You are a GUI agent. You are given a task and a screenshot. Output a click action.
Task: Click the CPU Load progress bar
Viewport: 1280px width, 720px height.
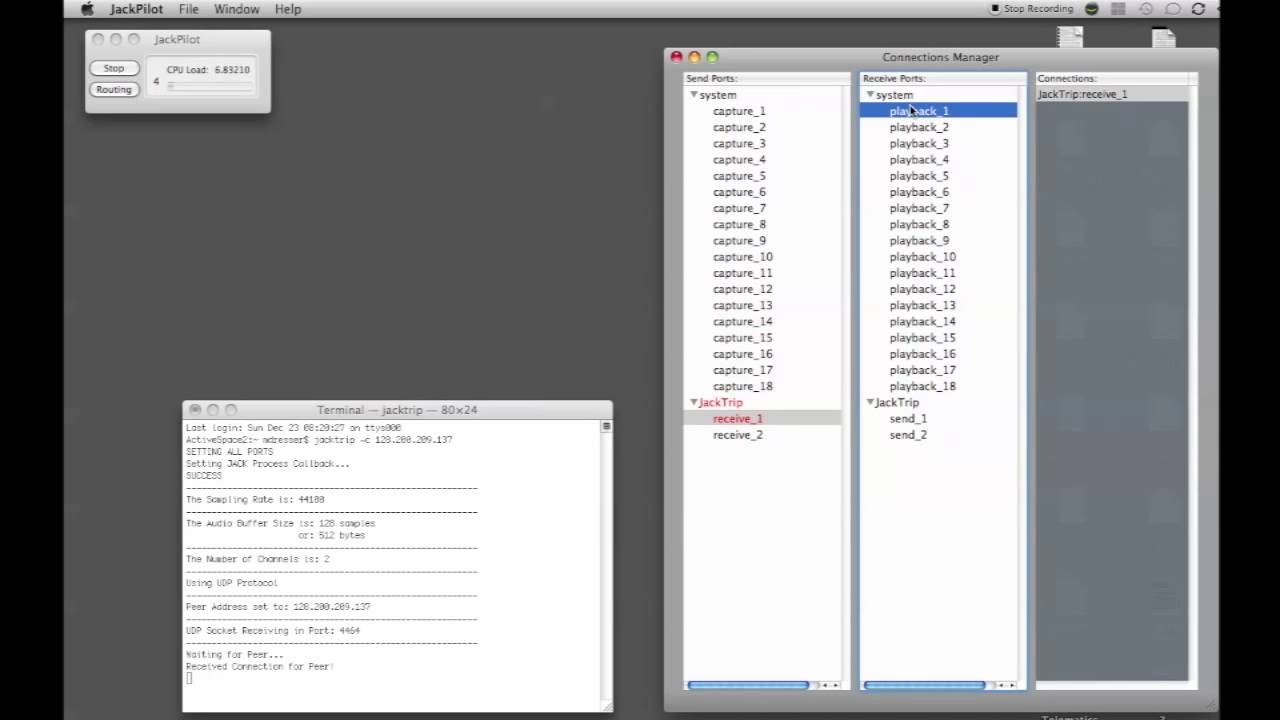pyautogui.click(x=210, y=86)
